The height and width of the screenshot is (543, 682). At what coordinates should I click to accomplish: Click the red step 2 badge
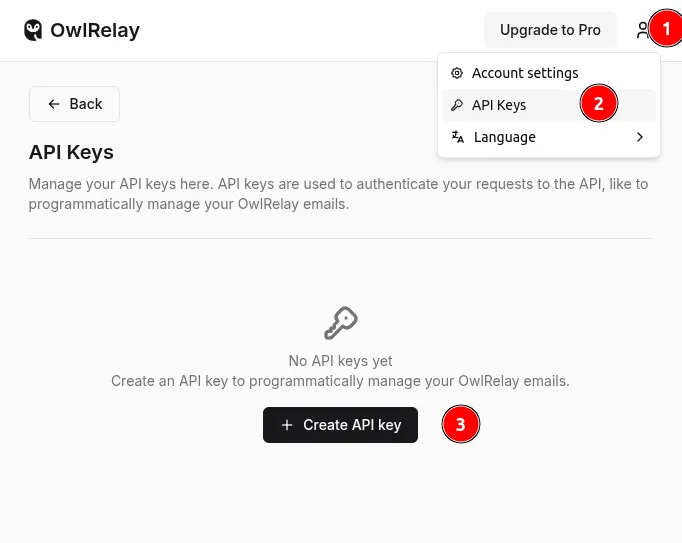click(x=599, y=103)
